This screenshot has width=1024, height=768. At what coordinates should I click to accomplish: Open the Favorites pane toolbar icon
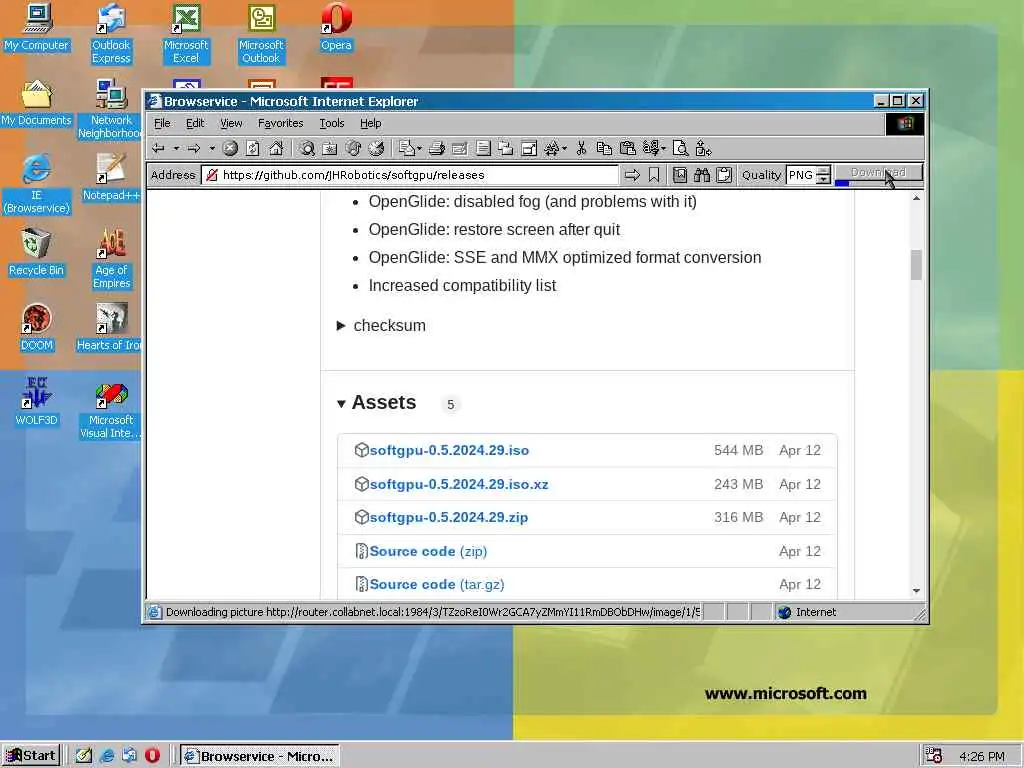point(330,149)
